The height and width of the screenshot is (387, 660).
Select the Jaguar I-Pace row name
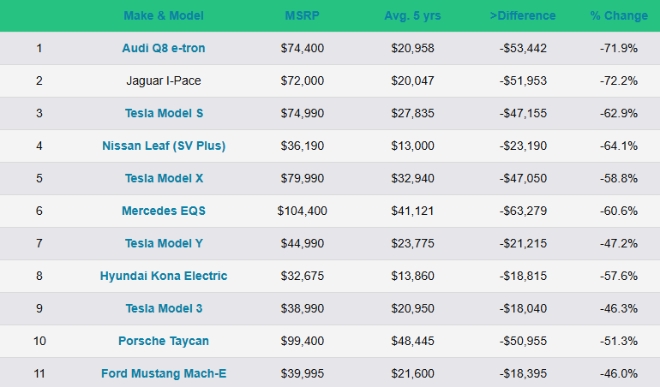163,80
